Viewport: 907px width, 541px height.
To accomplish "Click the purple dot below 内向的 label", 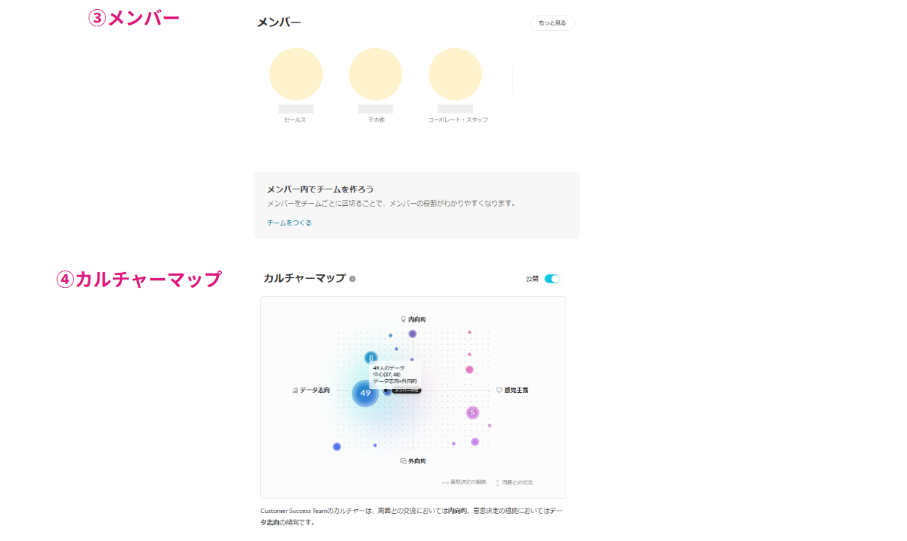I will (412, 333).
